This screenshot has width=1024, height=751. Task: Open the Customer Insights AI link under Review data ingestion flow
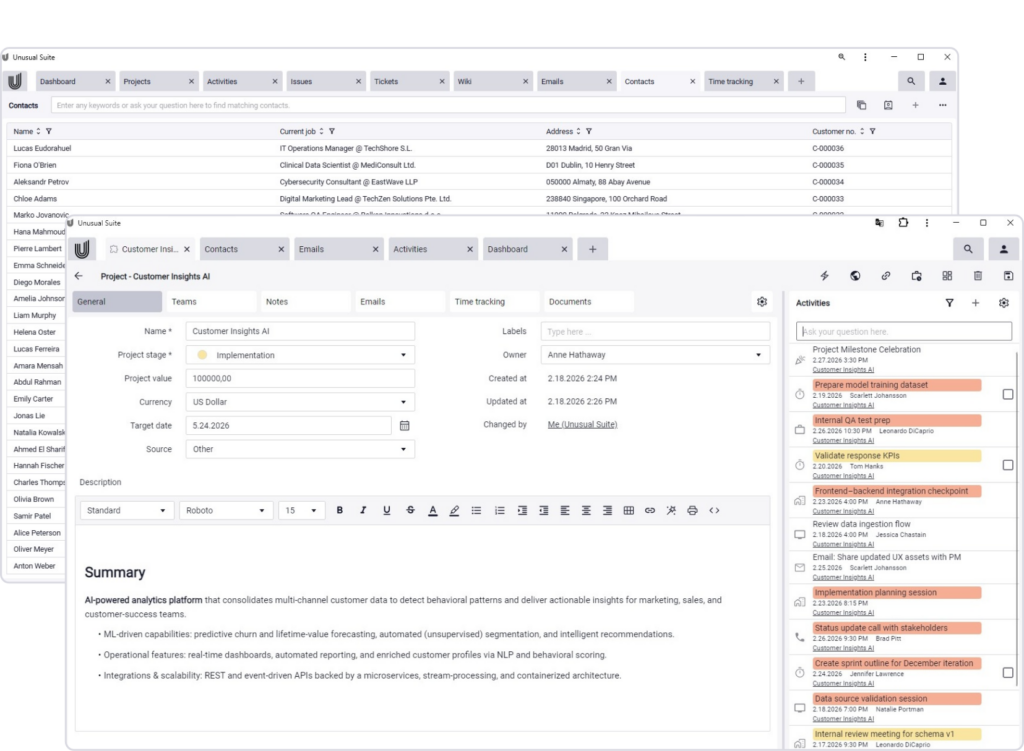tap(844, 545)
